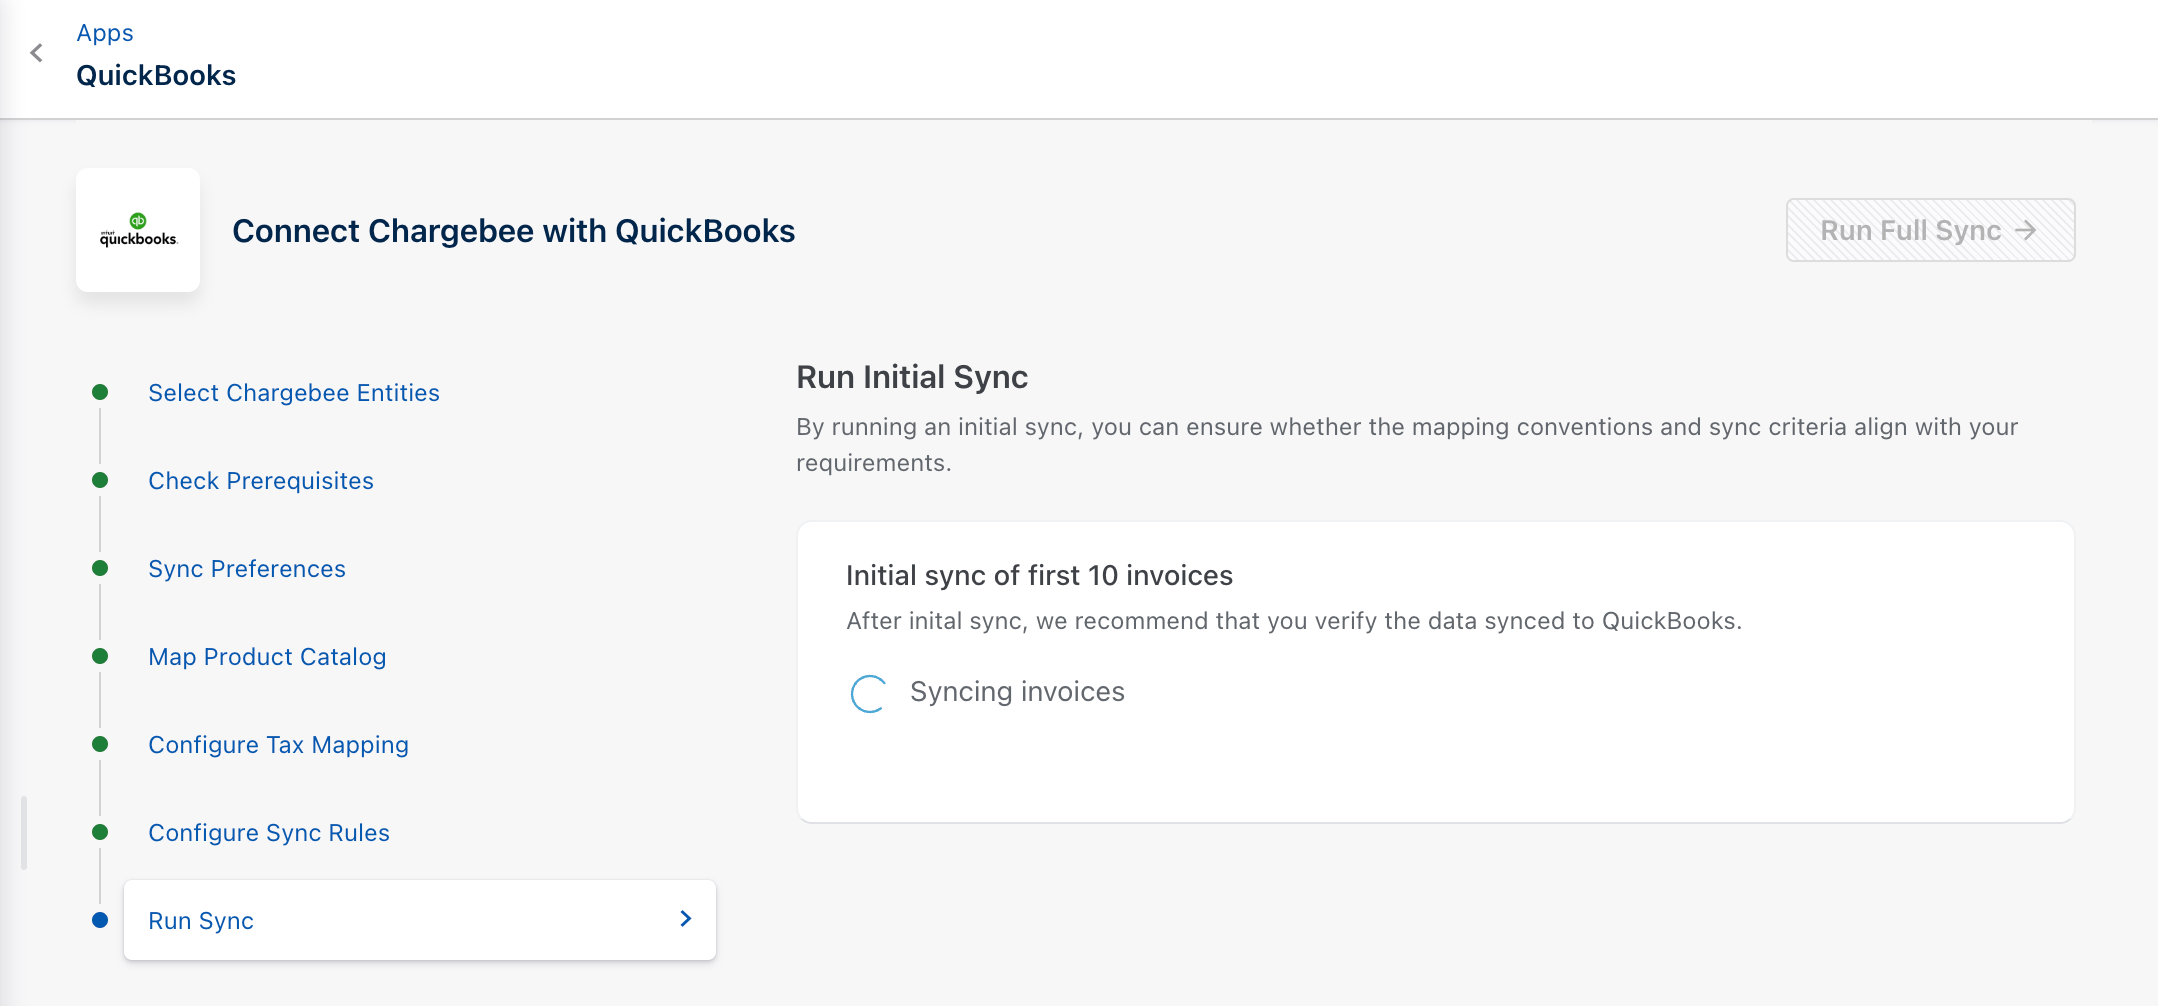Open the Sync Preferences step
The width and height of the screenshot is (2158, 1006).
[246, 569]
